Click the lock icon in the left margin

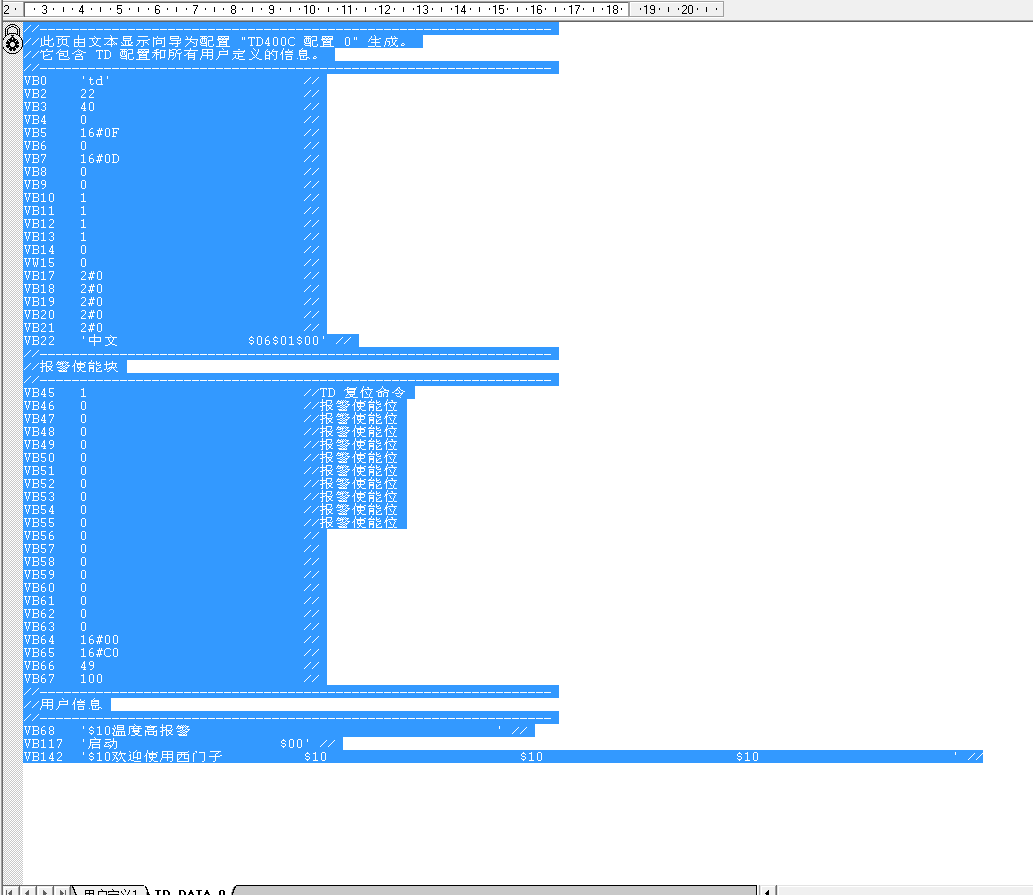[13, 39]
